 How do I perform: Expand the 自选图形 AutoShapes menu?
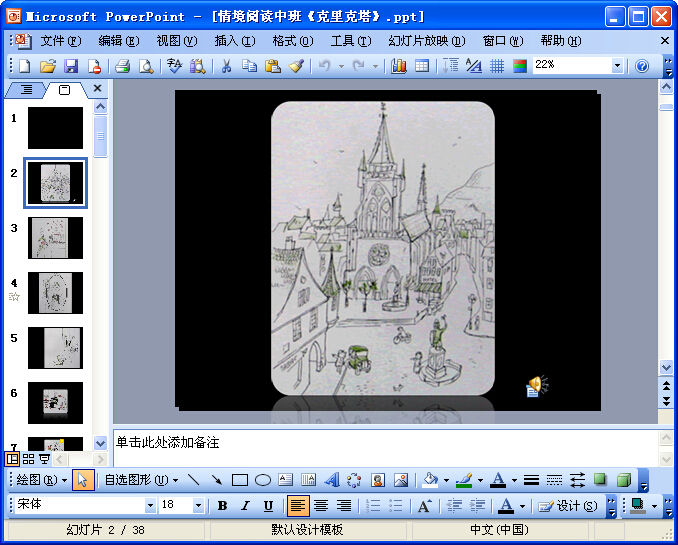pos(141,480)
